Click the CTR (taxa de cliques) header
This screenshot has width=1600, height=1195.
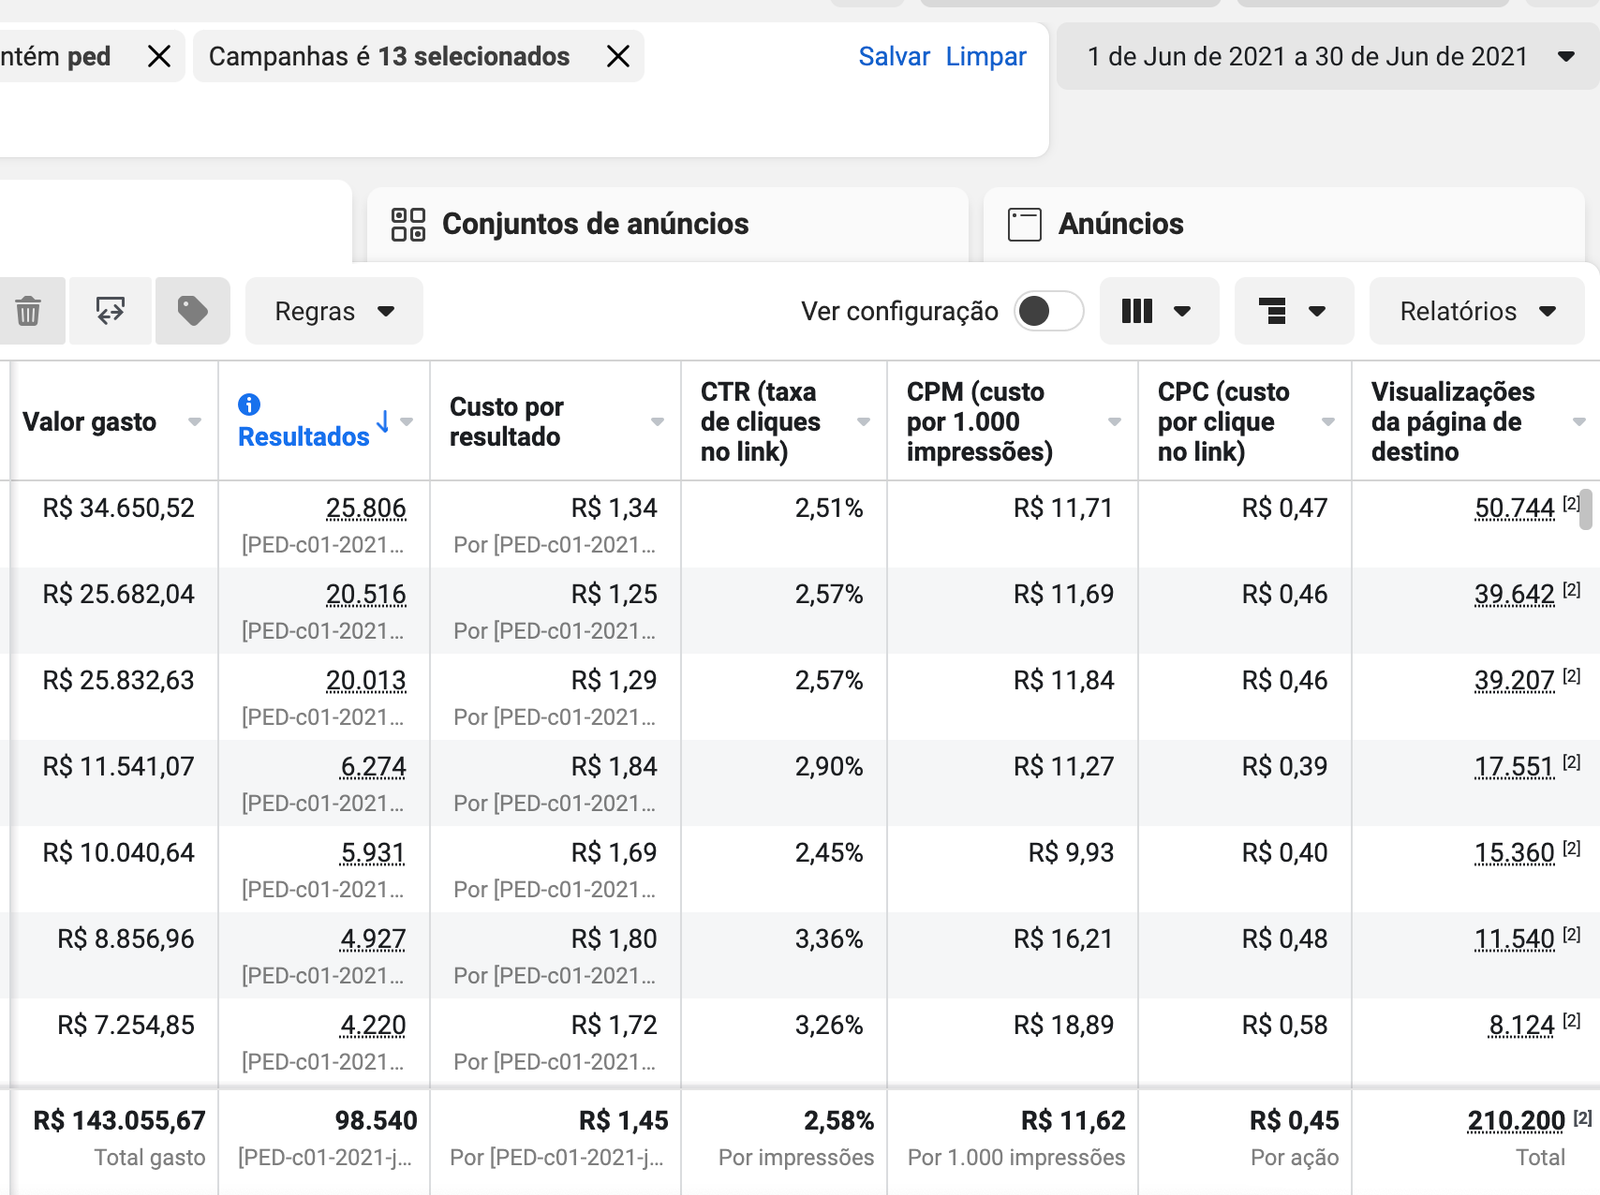pos(760,422)
